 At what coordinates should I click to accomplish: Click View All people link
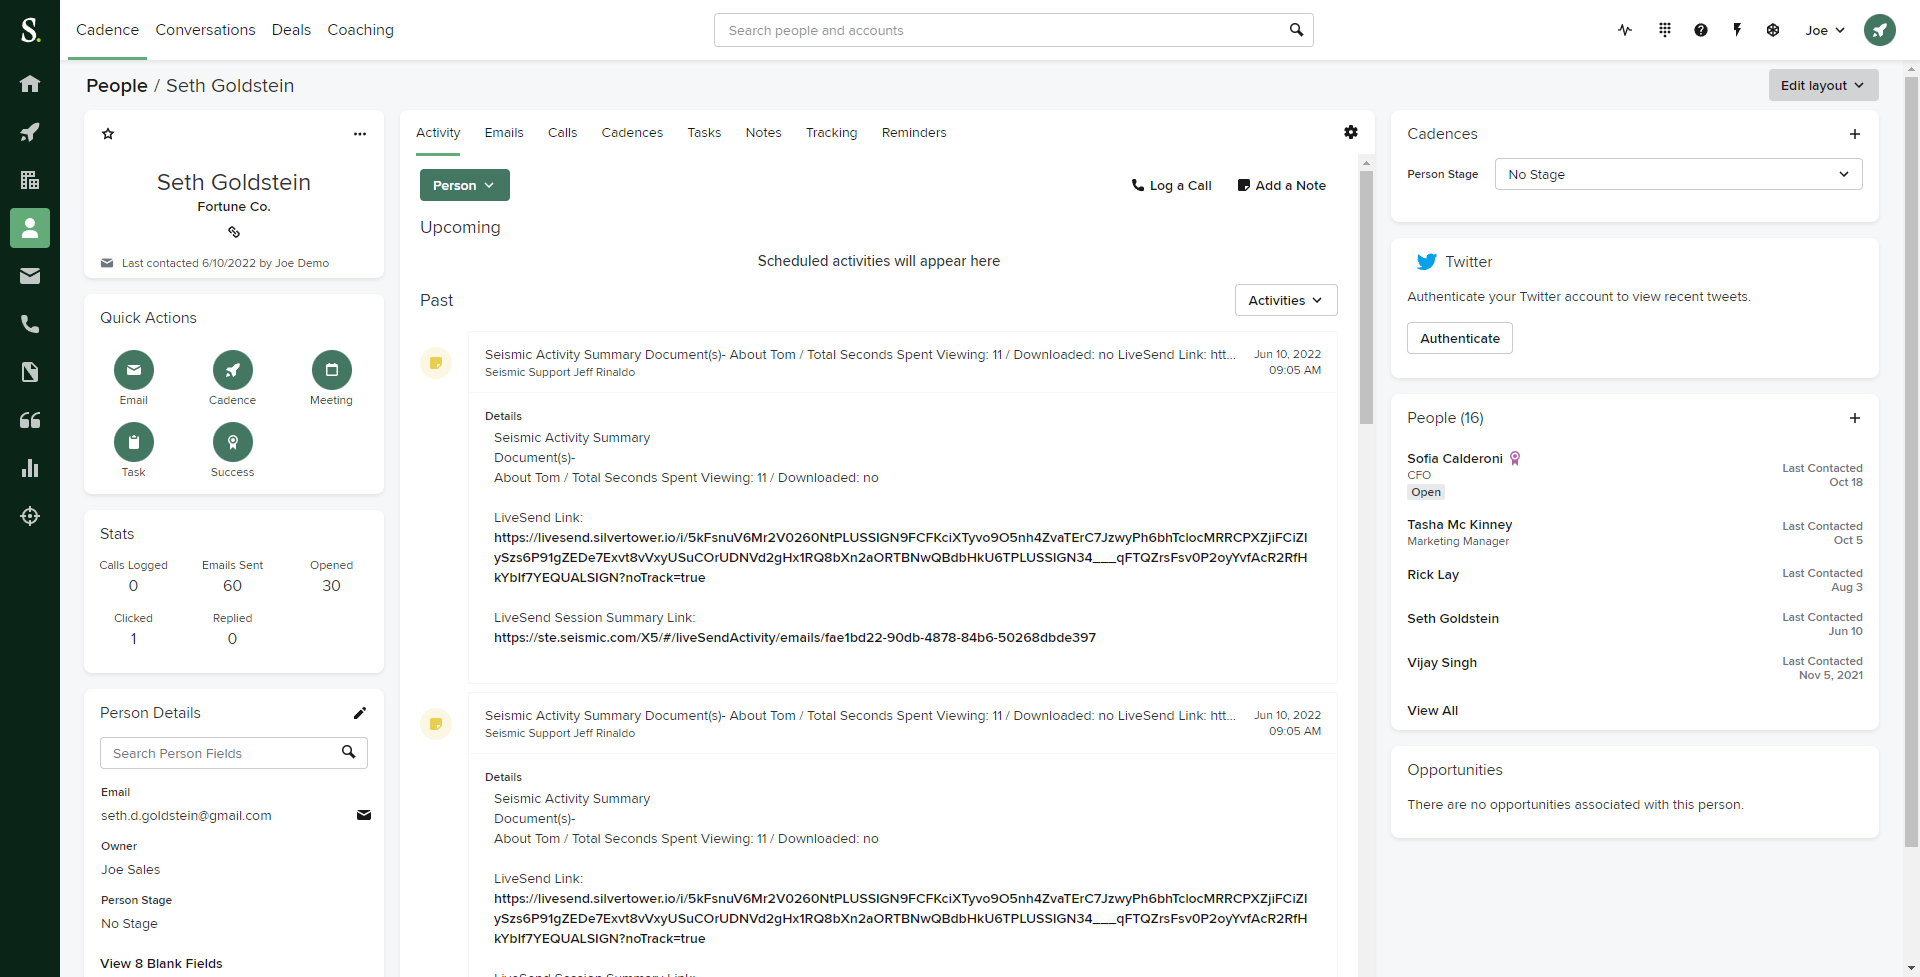1432,711
